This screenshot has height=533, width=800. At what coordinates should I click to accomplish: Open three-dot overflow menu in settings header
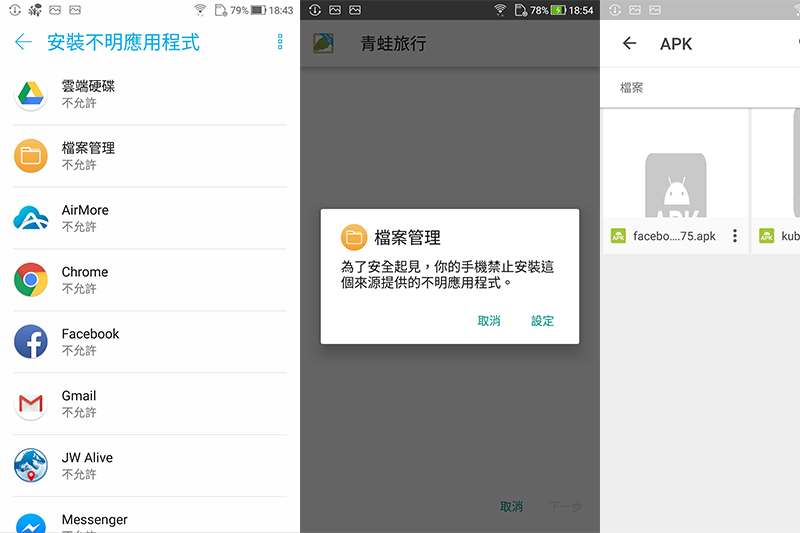click(280, 42)
